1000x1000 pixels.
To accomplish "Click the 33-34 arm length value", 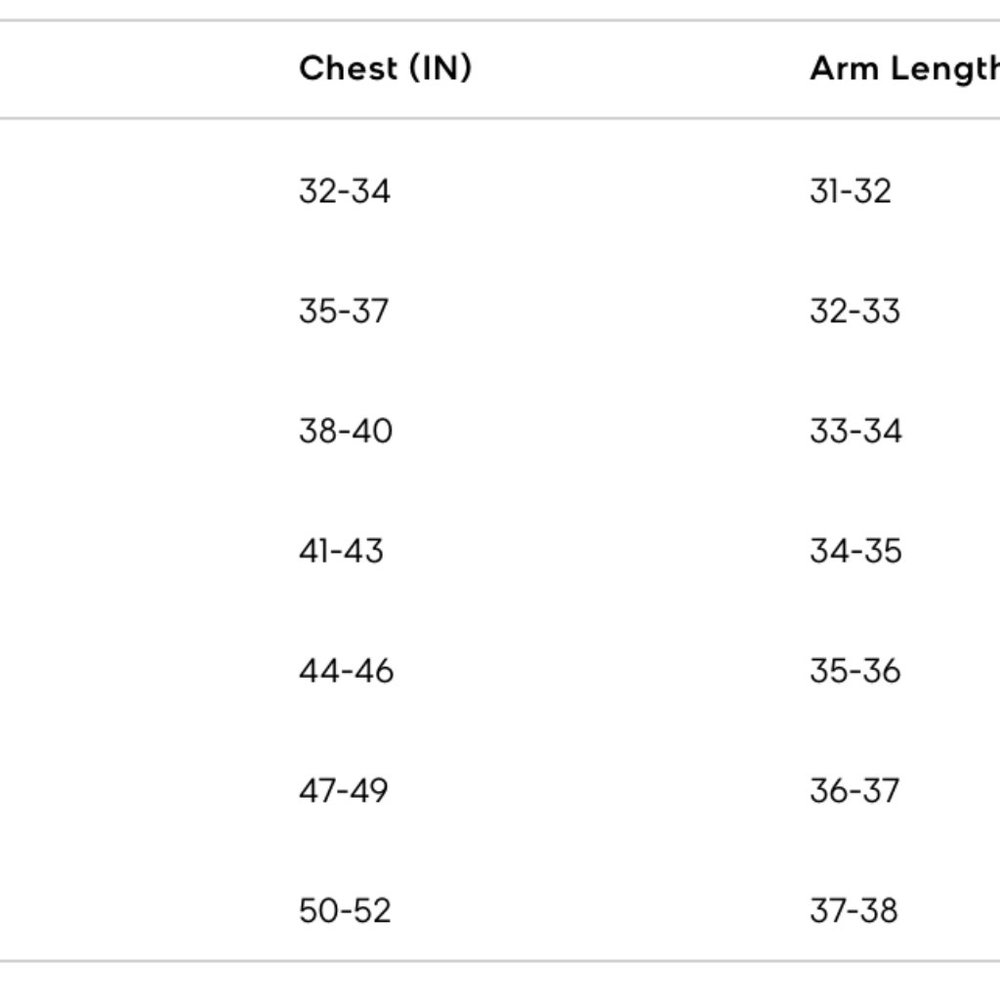I will [x=856, y=431].
